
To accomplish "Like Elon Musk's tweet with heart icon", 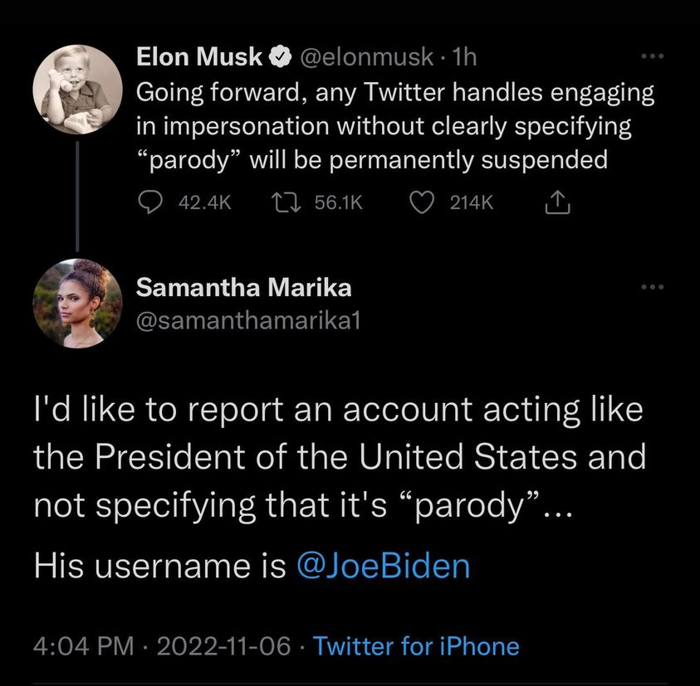I will click(422, 202).
